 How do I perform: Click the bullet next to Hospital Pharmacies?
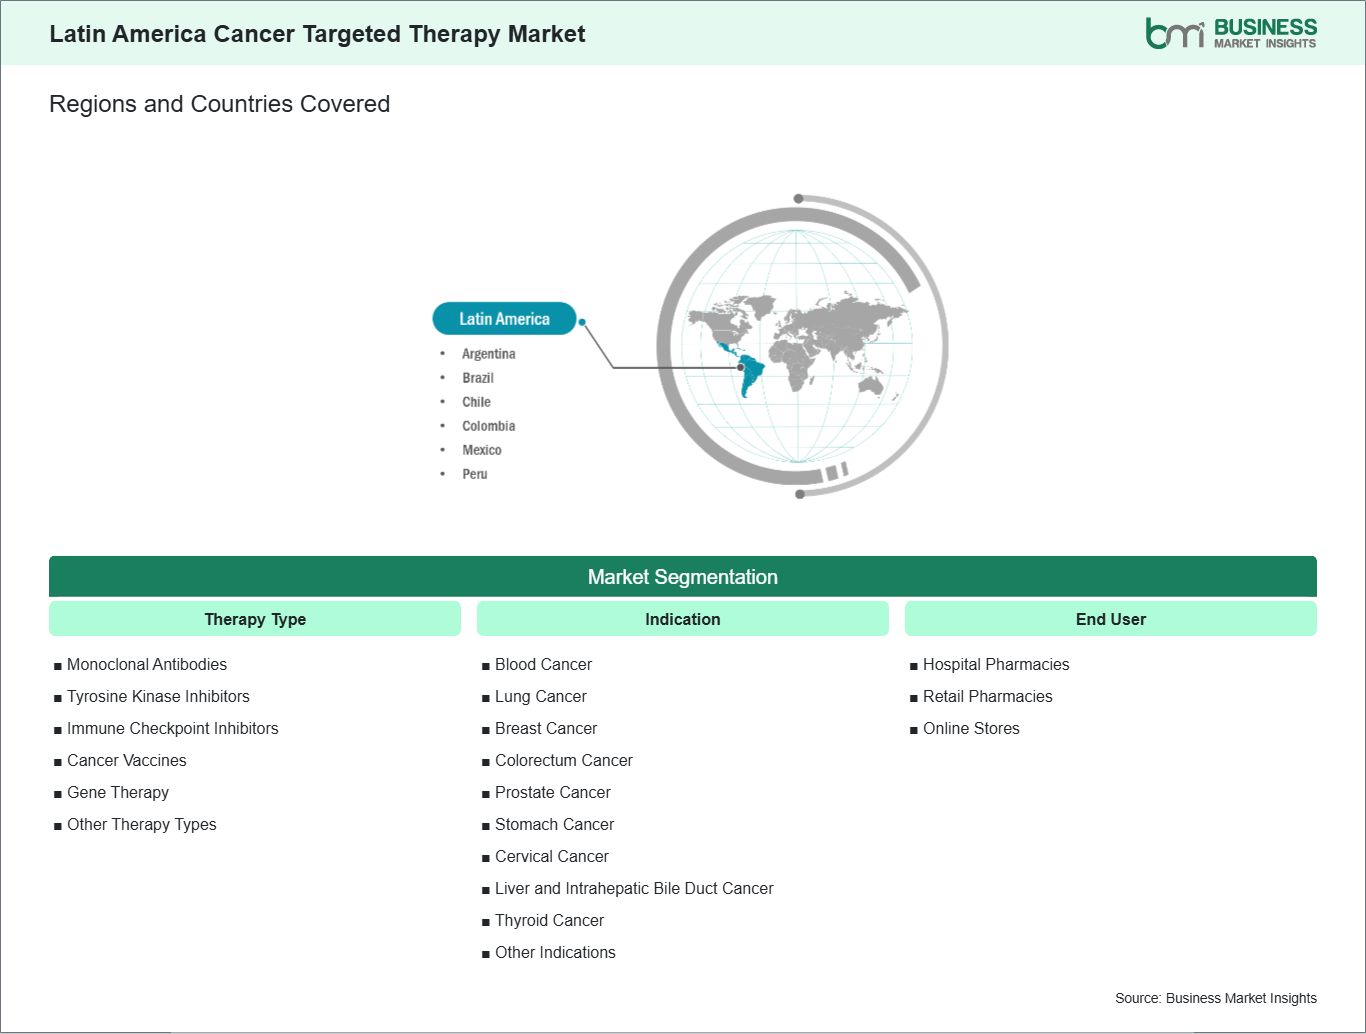tap(913, 664)
